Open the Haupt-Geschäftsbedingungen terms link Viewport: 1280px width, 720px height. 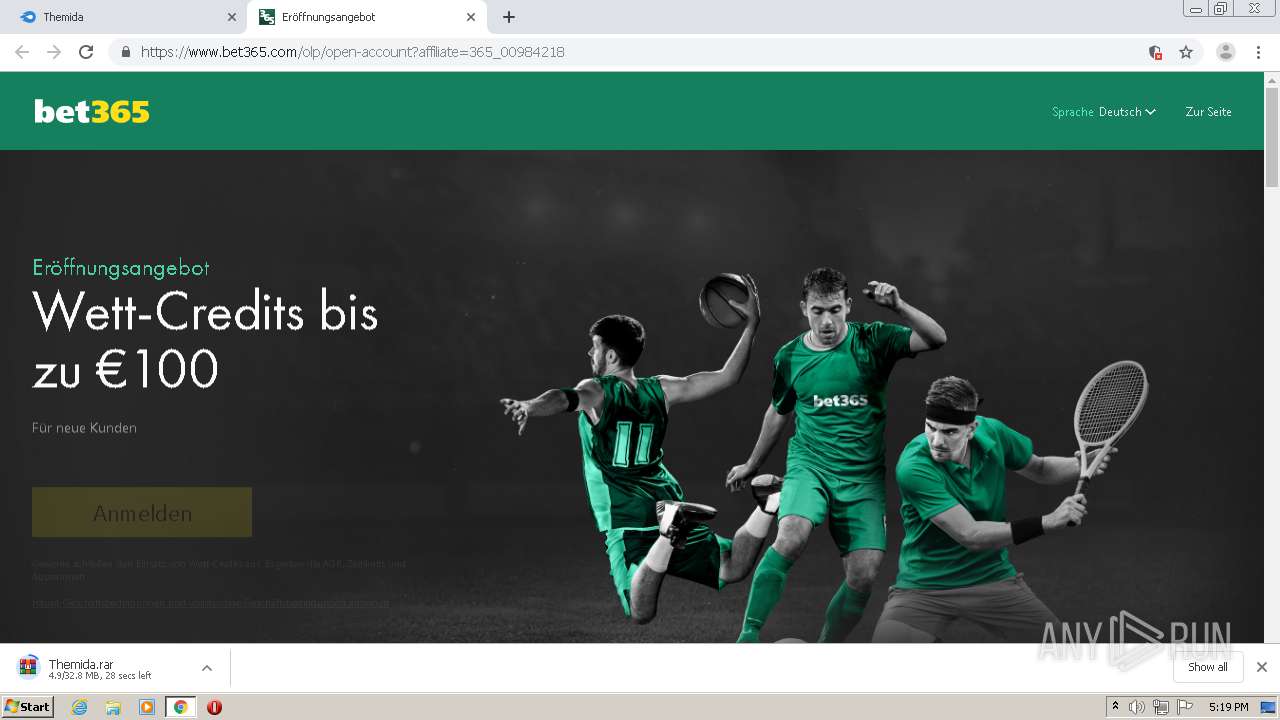pyautogui.click(x=210, y=603)
